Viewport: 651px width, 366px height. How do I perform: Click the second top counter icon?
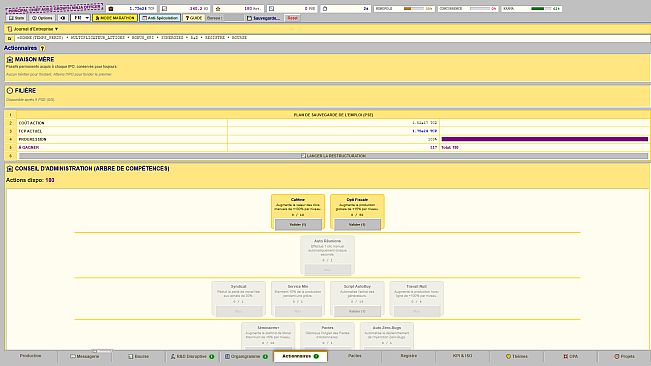point(164,9)
